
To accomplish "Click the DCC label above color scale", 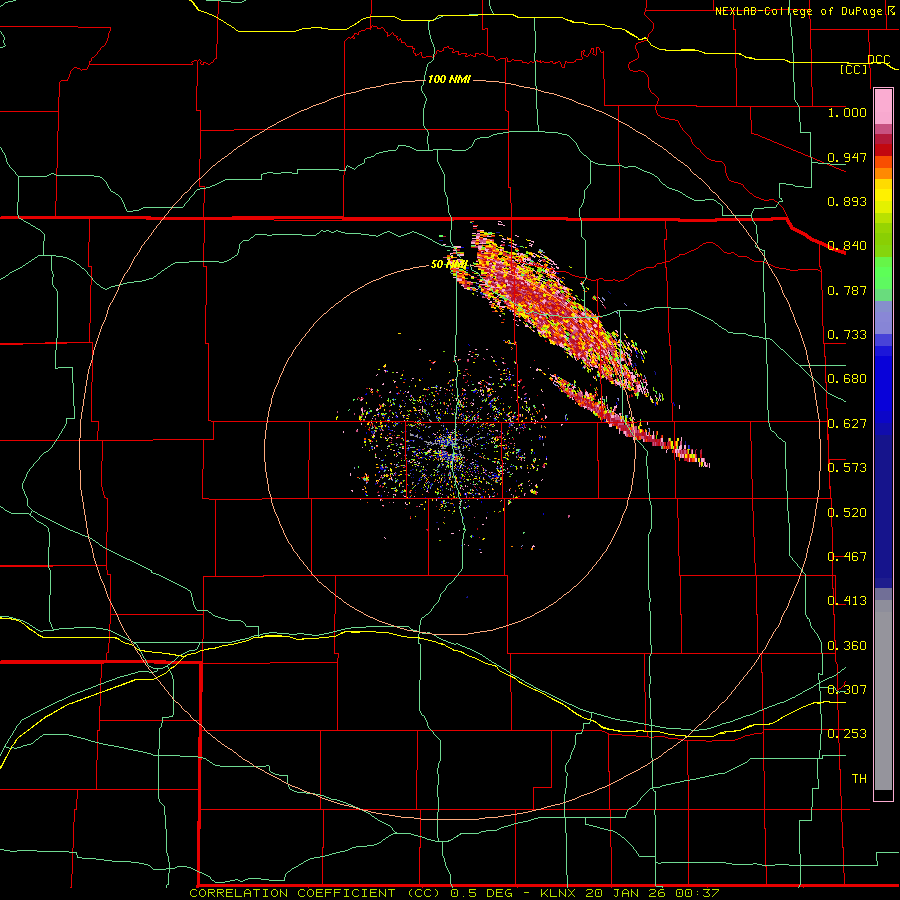I will tap(878, 59).
